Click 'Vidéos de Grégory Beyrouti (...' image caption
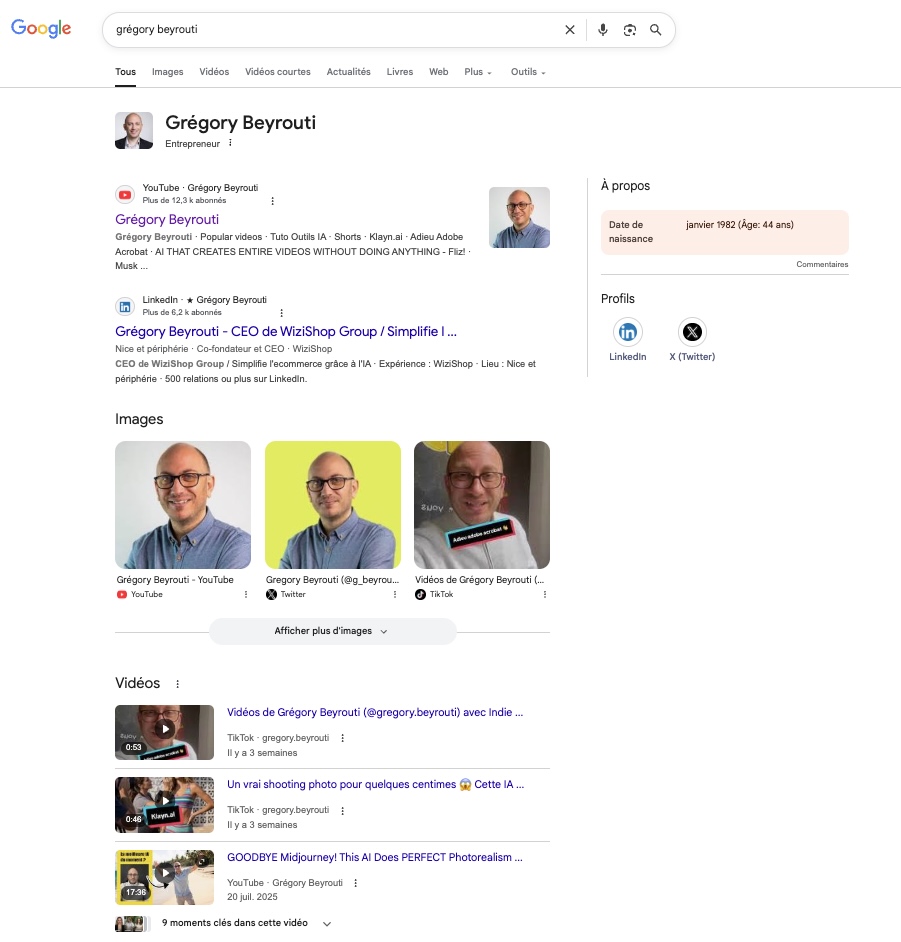This screenshot has width=901, height=942. [x=479, y=580]
